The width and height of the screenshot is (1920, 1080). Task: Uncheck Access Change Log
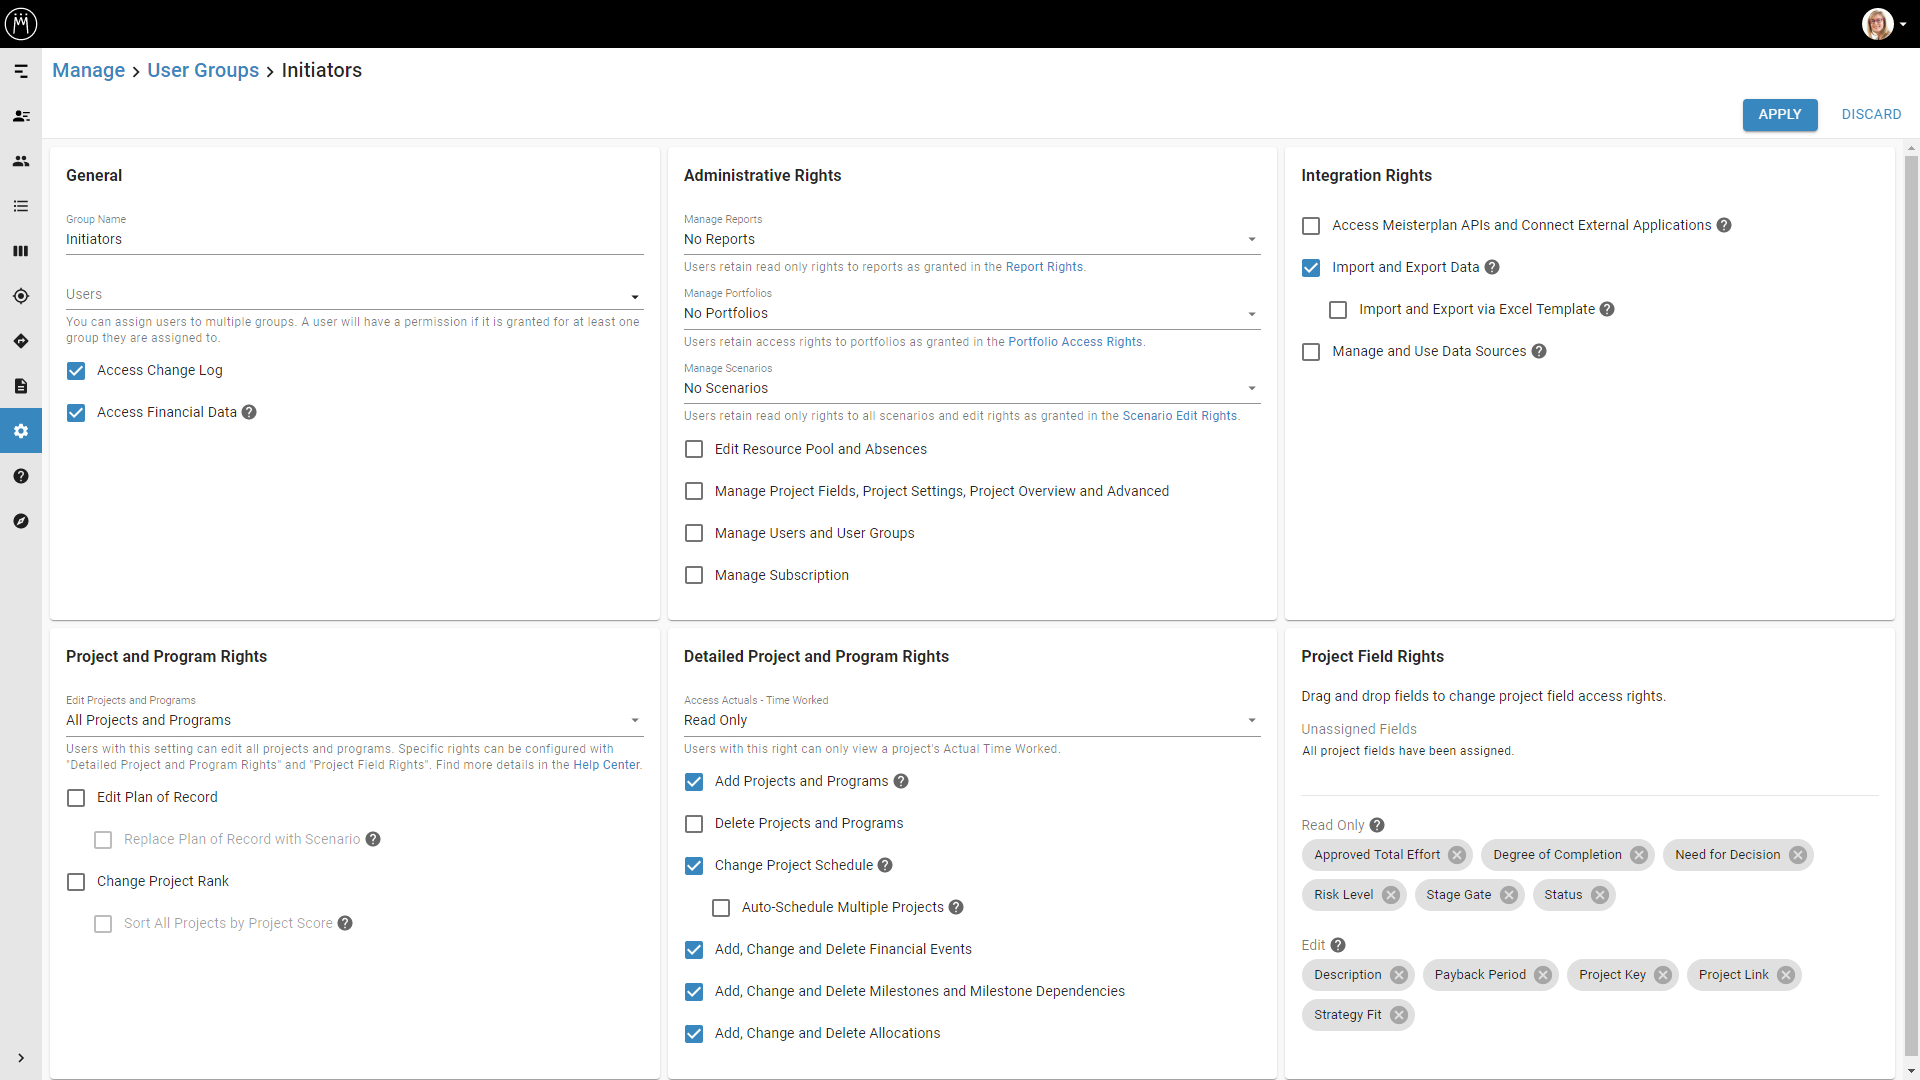(x=76, y=371)
